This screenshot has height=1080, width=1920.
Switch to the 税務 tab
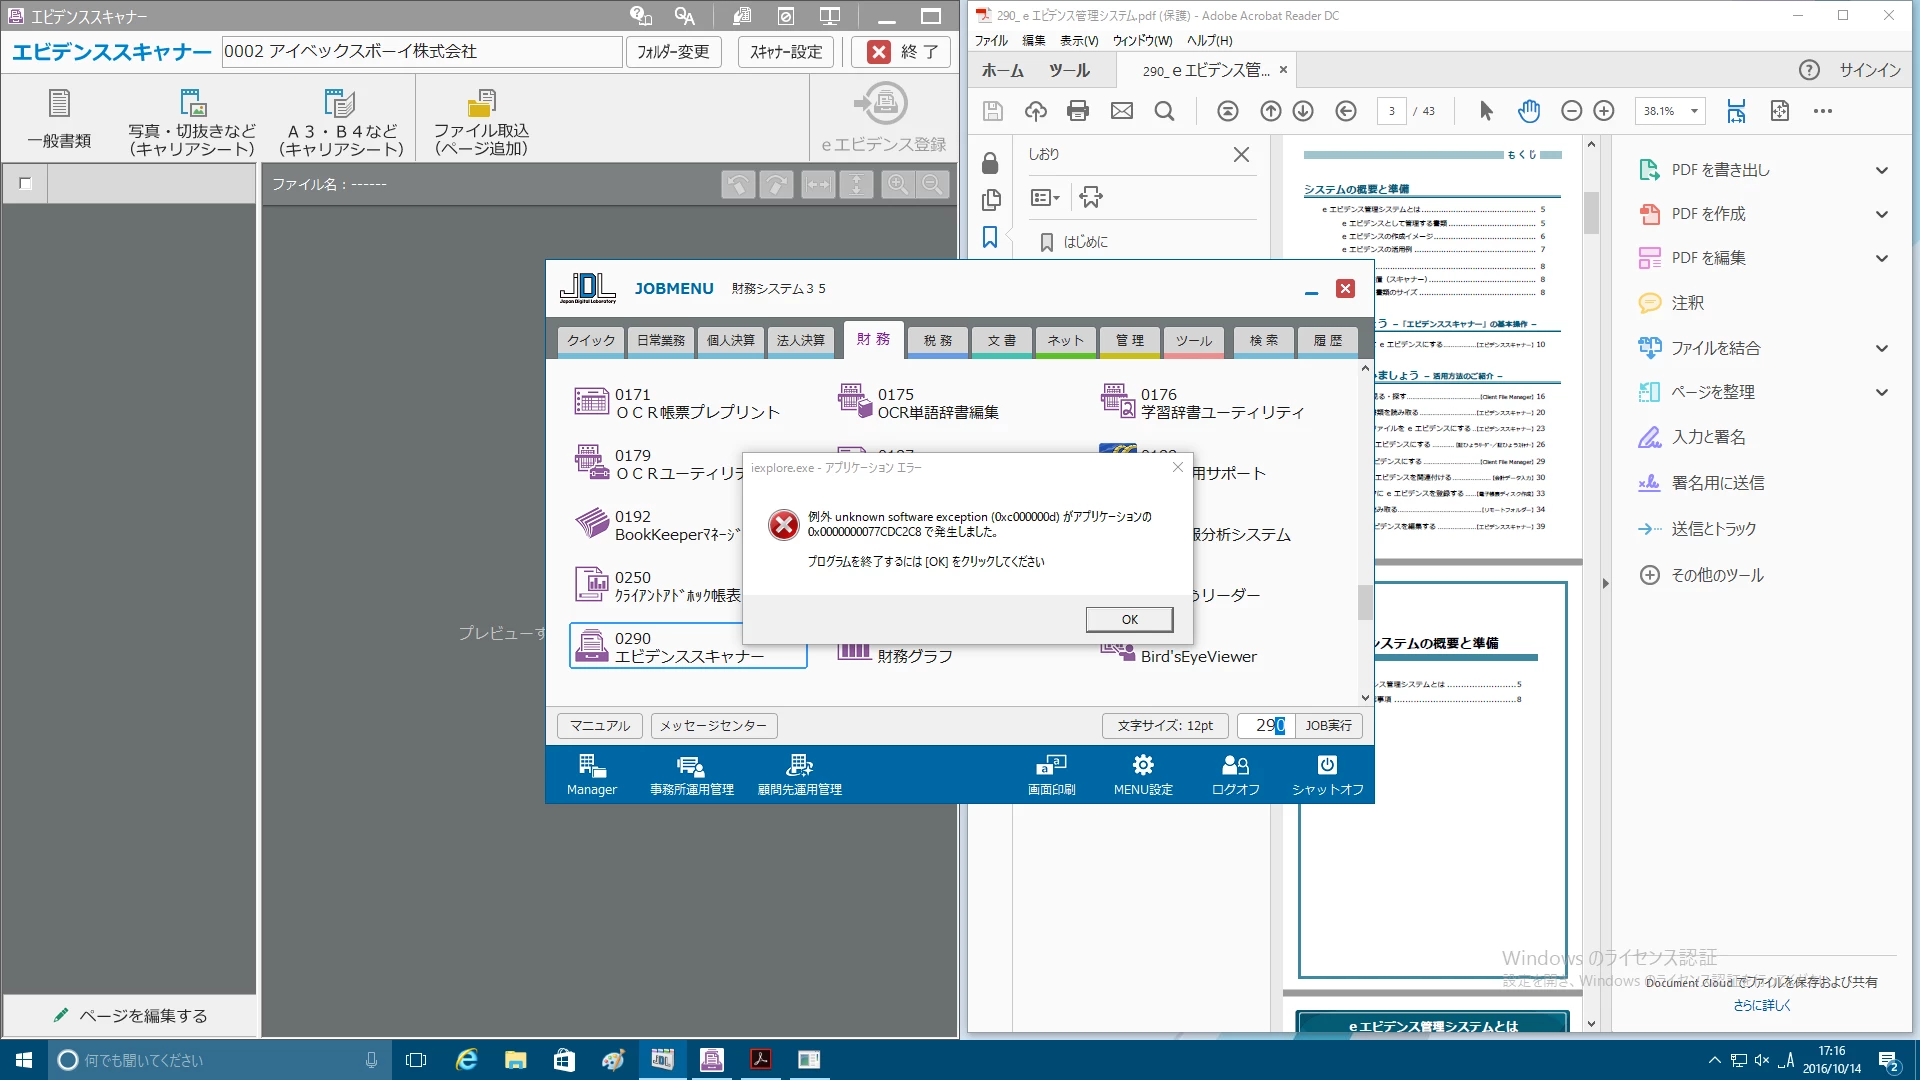[x=937, y=341]
